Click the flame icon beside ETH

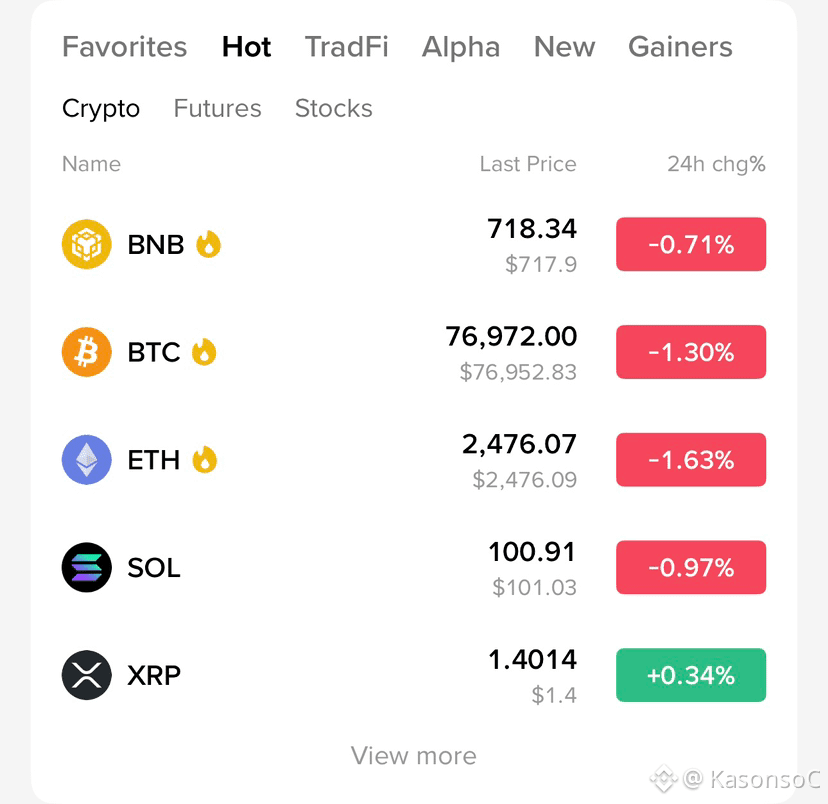click(x=205, y=459)
